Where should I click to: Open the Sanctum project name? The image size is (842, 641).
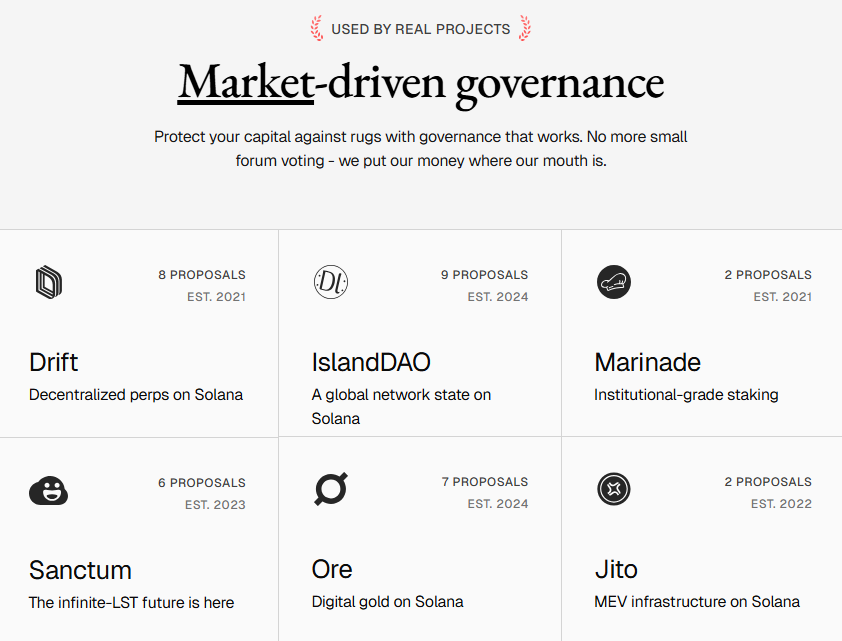[81, 570]
